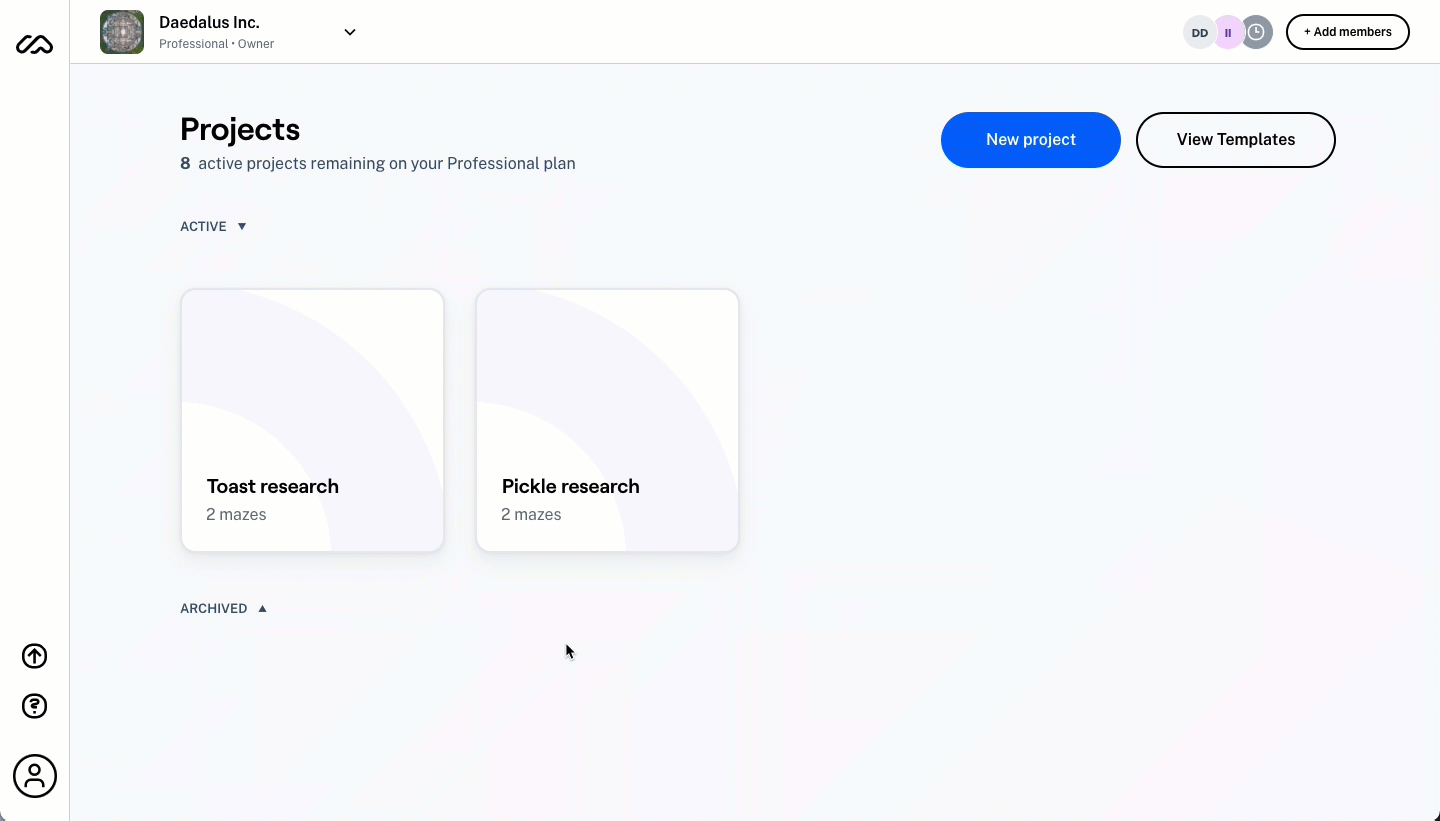This screenshot has width=1440, height=821.
Task: Select the purple II member avatar
Action: 1228,32
